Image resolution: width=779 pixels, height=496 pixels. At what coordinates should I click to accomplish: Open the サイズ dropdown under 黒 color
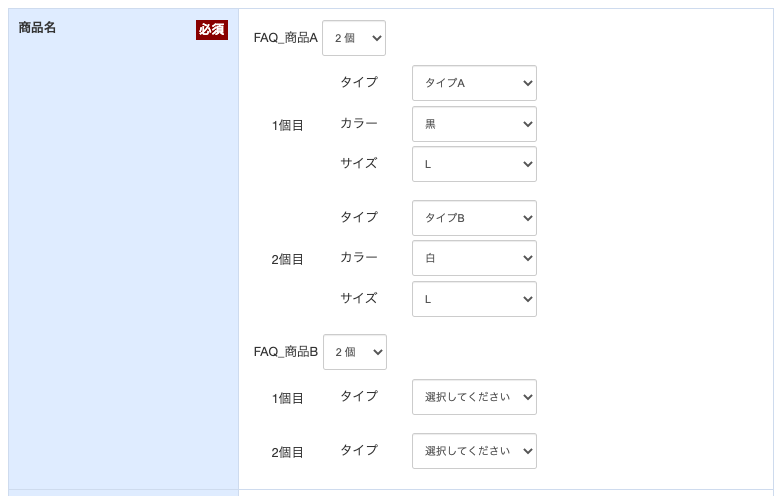[x=474, y=164]
